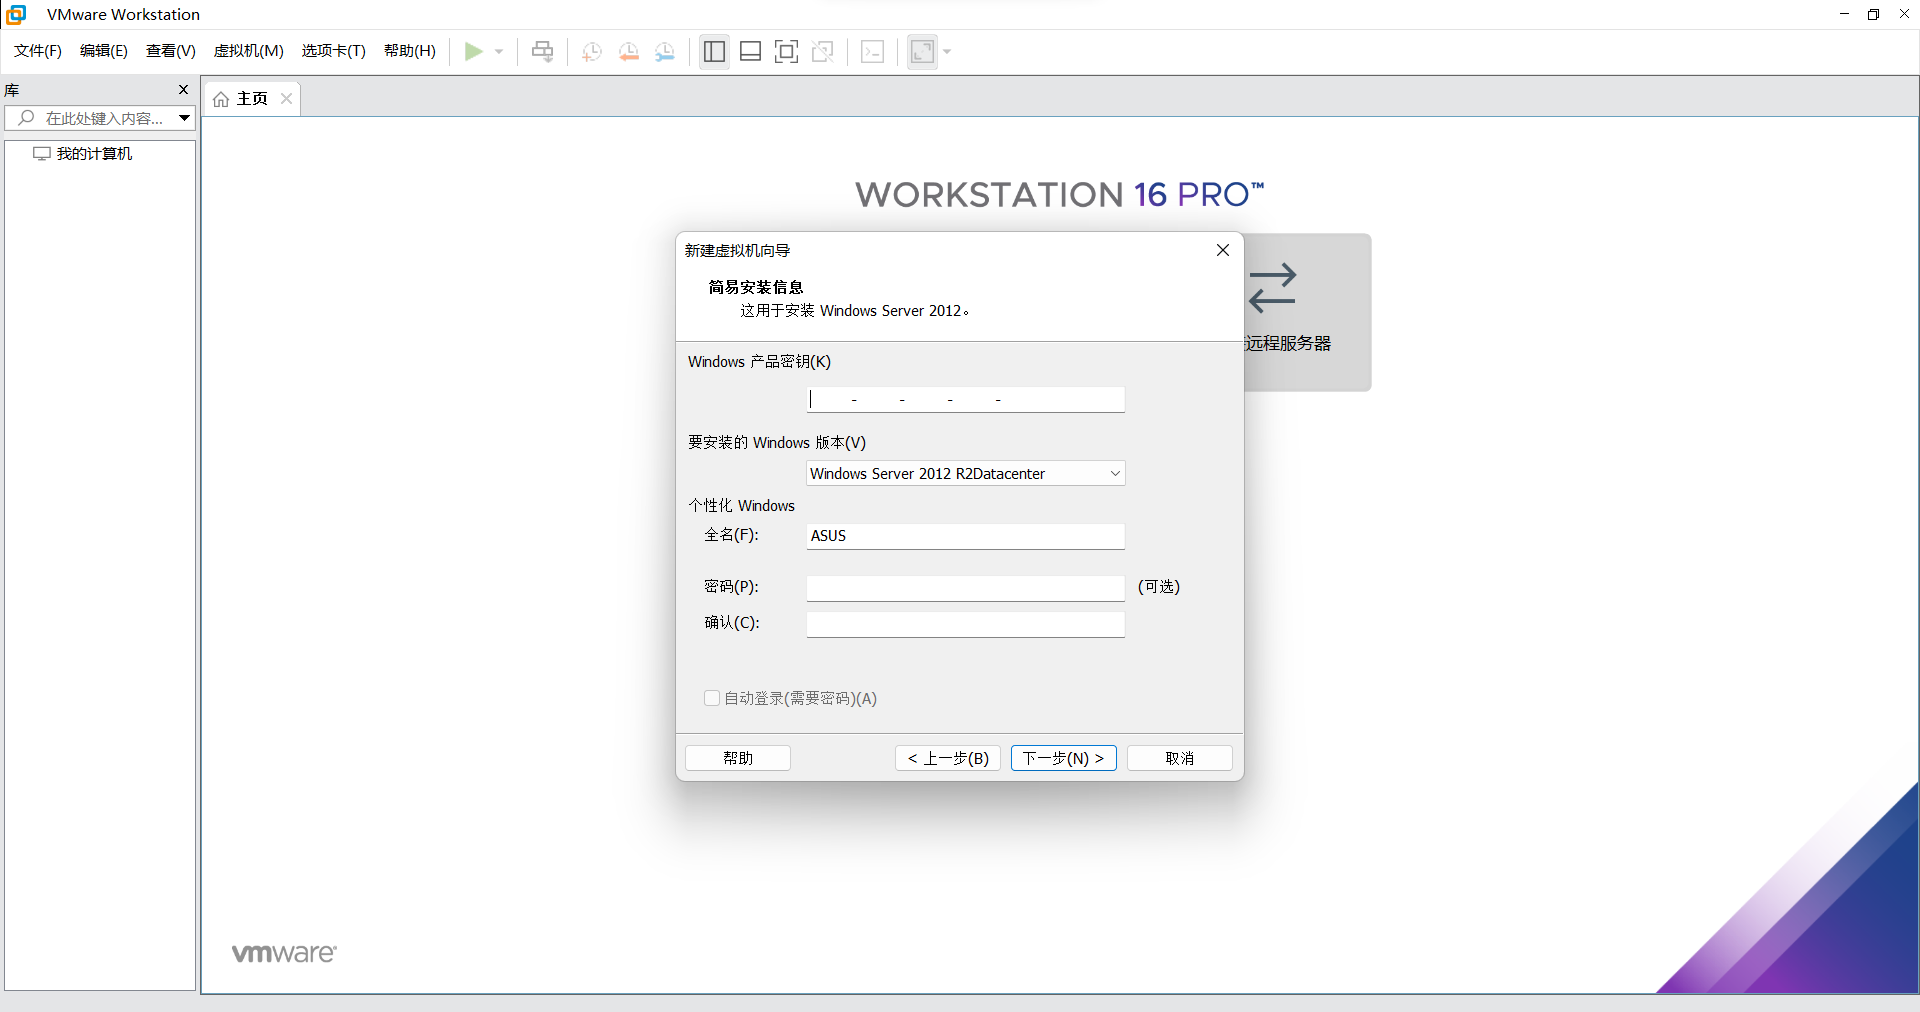This screenshot has height=1012, width=1920.
Task: Click the VMware Workstation app icon
Action: (16, 14)
